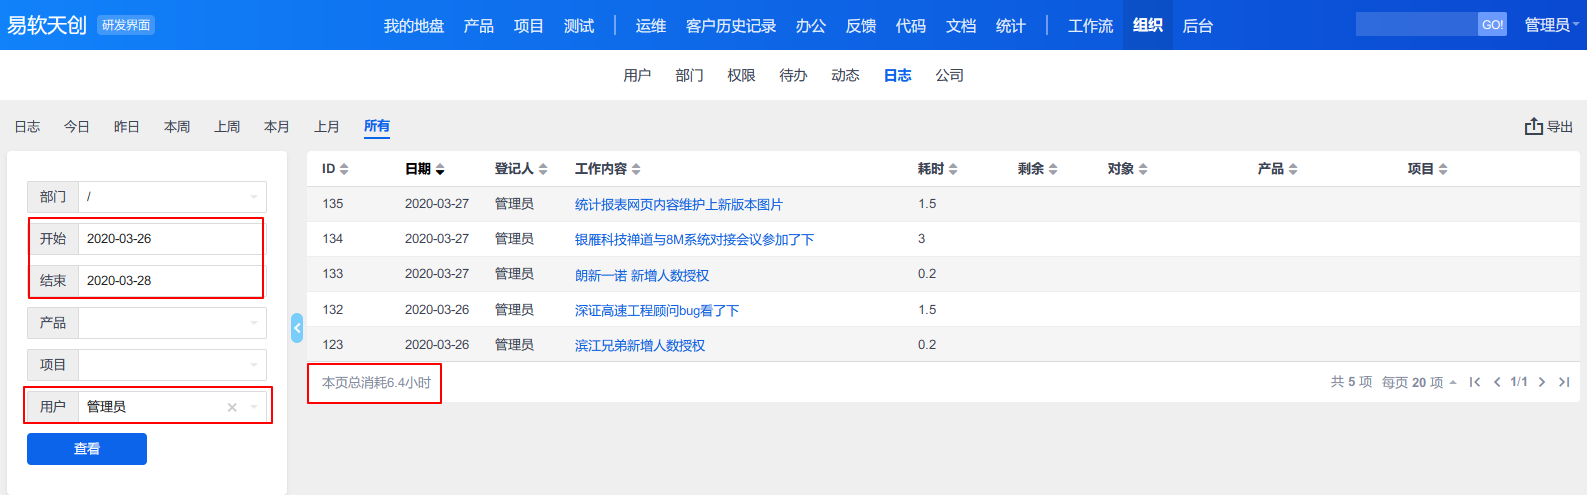
Task: Switch to the 本周 tab
Action: [x=177, y=127]
